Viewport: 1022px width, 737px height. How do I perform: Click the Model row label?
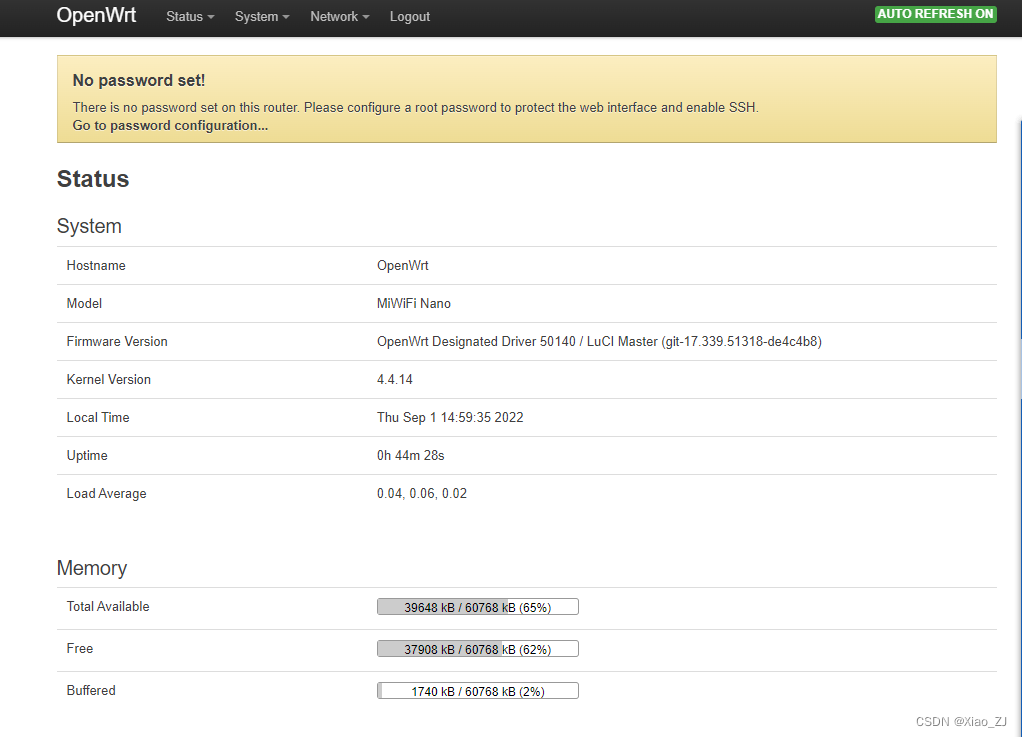click(84, 303)
